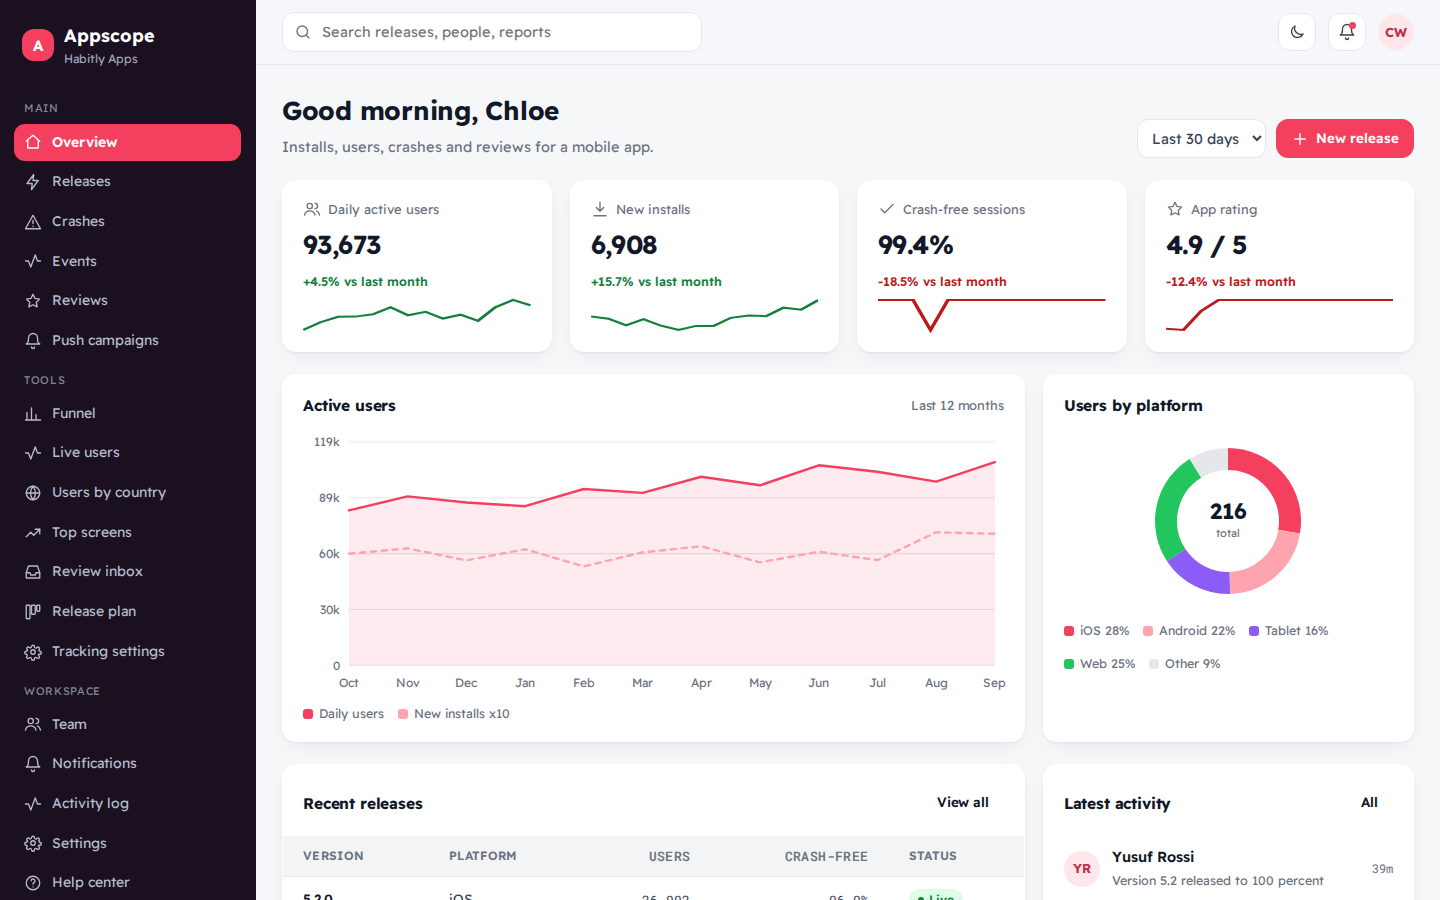Navigate to Events
Image resolution: width=1440 pixels, height=900 pixels.
pyautogui.click(x=127, y=261)
